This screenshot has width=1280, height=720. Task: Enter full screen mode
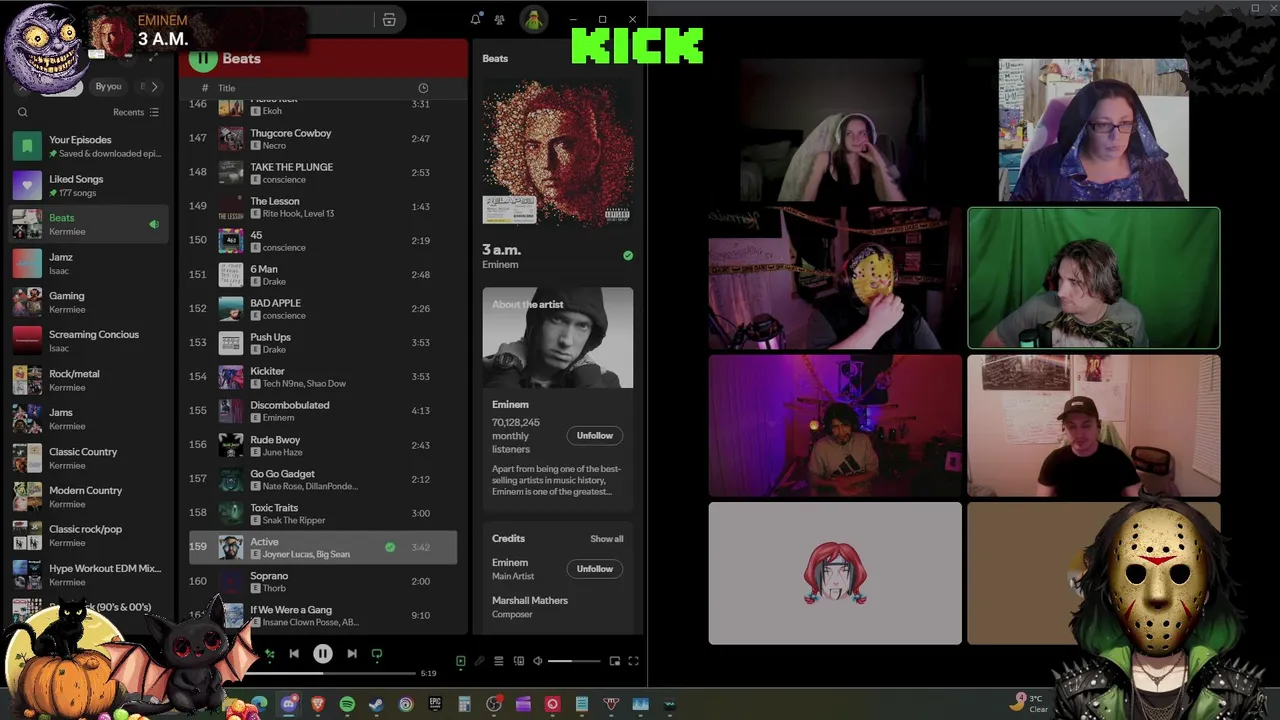coord(633,661)
